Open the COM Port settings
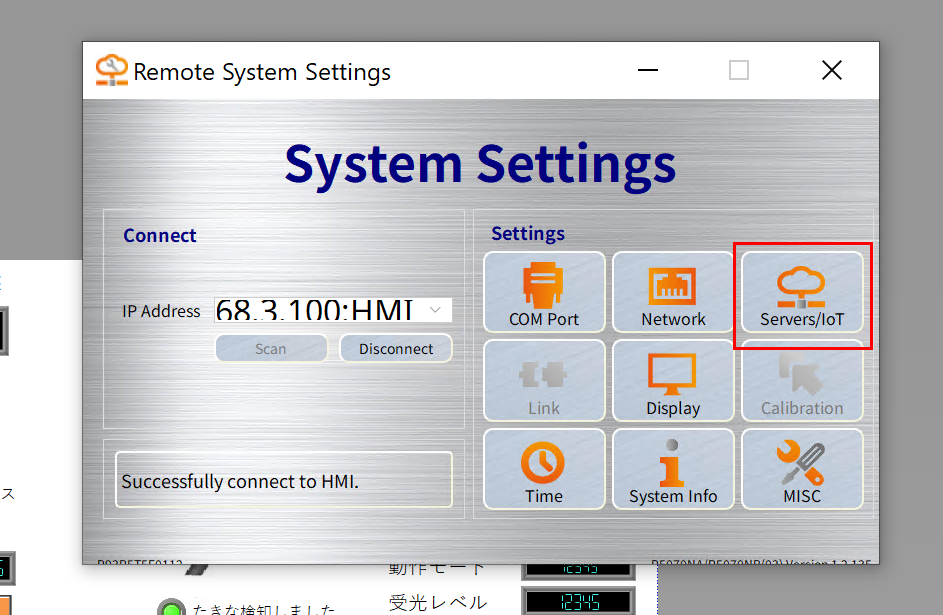The height and width of the screenshot is (615, 943). [544, 292]
